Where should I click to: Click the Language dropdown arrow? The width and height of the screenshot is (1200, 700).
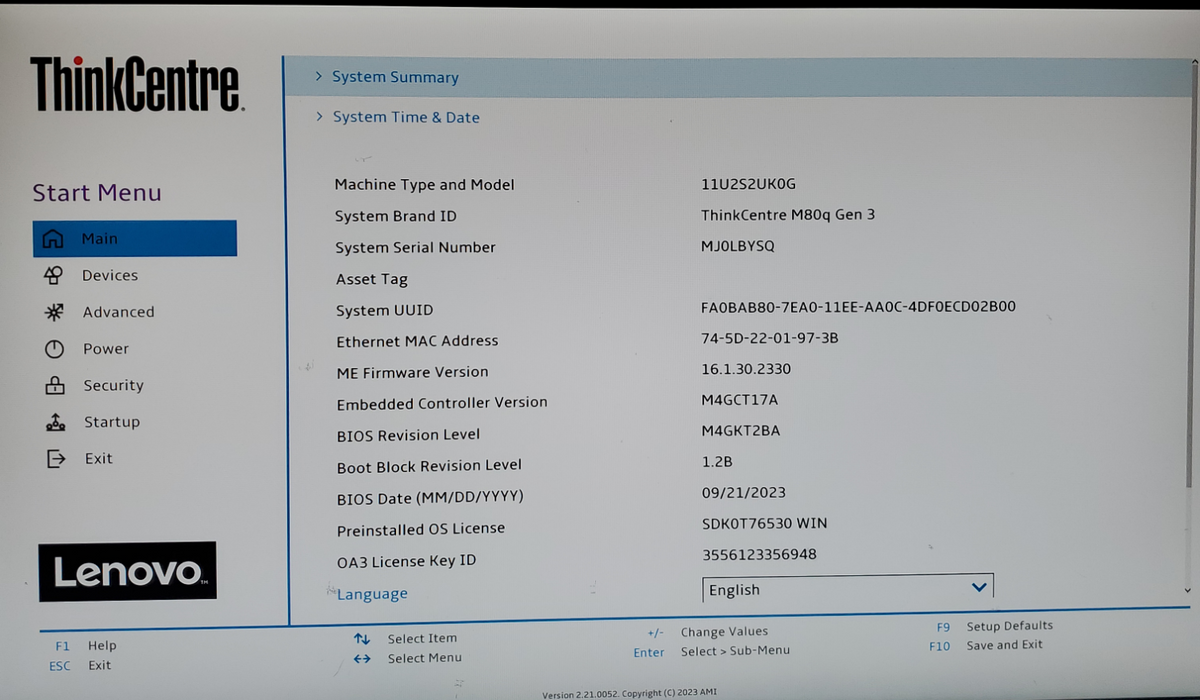[x=979, y=587]
